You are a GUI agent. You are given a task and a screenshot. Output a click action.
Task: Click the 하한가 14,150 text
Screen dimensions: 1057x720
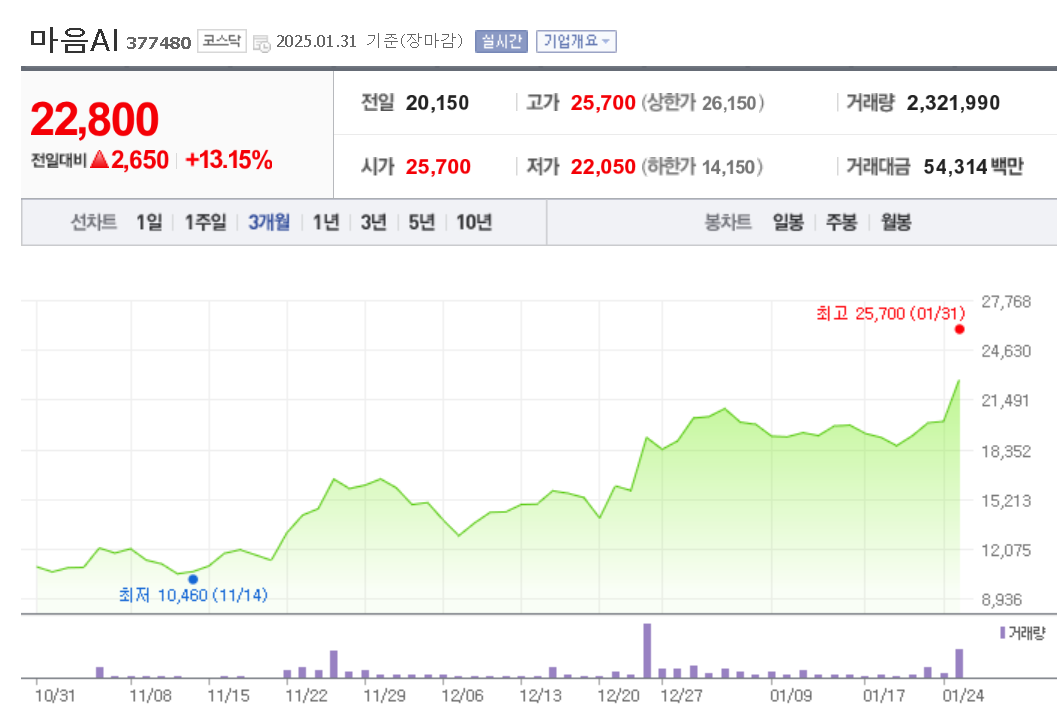702,167
